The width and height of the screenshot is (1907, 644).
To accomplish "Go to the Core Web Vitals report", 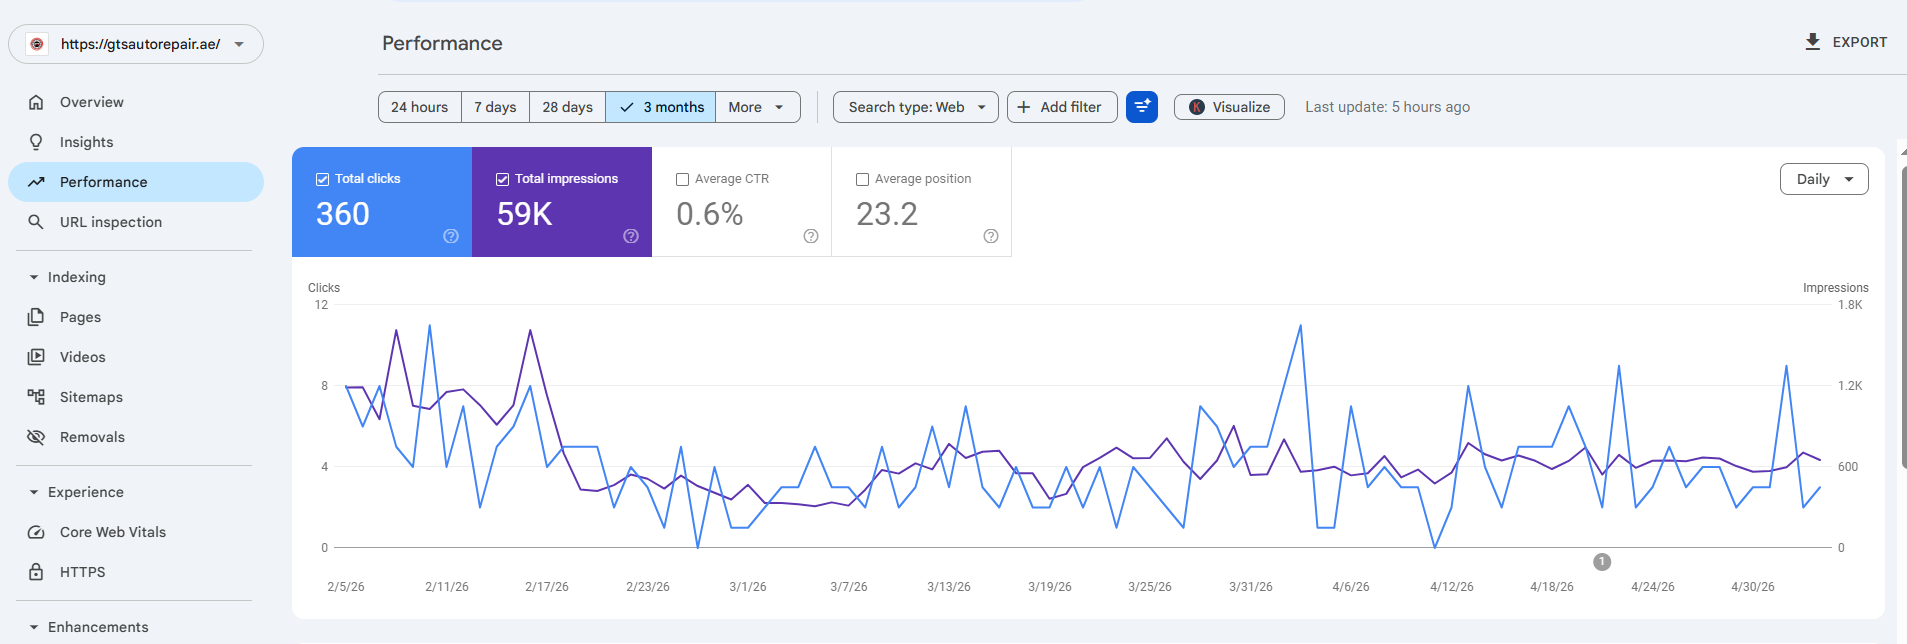I will [136, 532].
